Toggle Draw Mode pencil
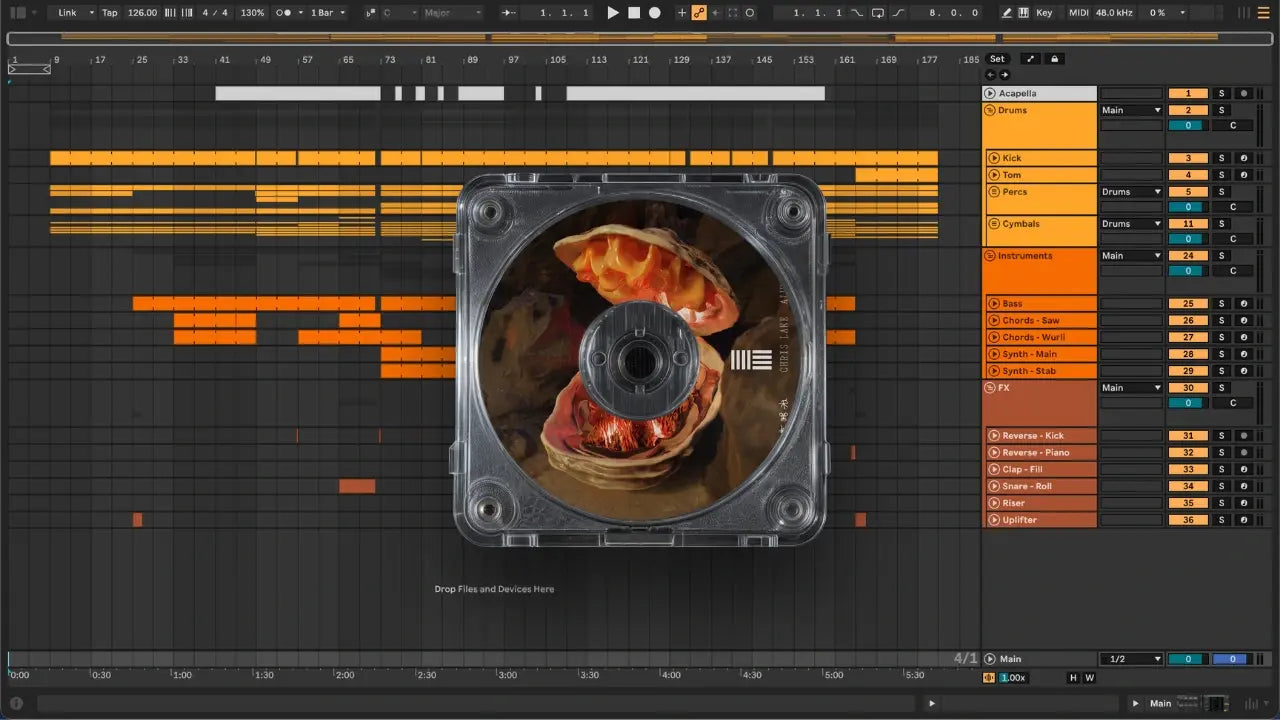The image size is (1280, 720). [1007, 13]
